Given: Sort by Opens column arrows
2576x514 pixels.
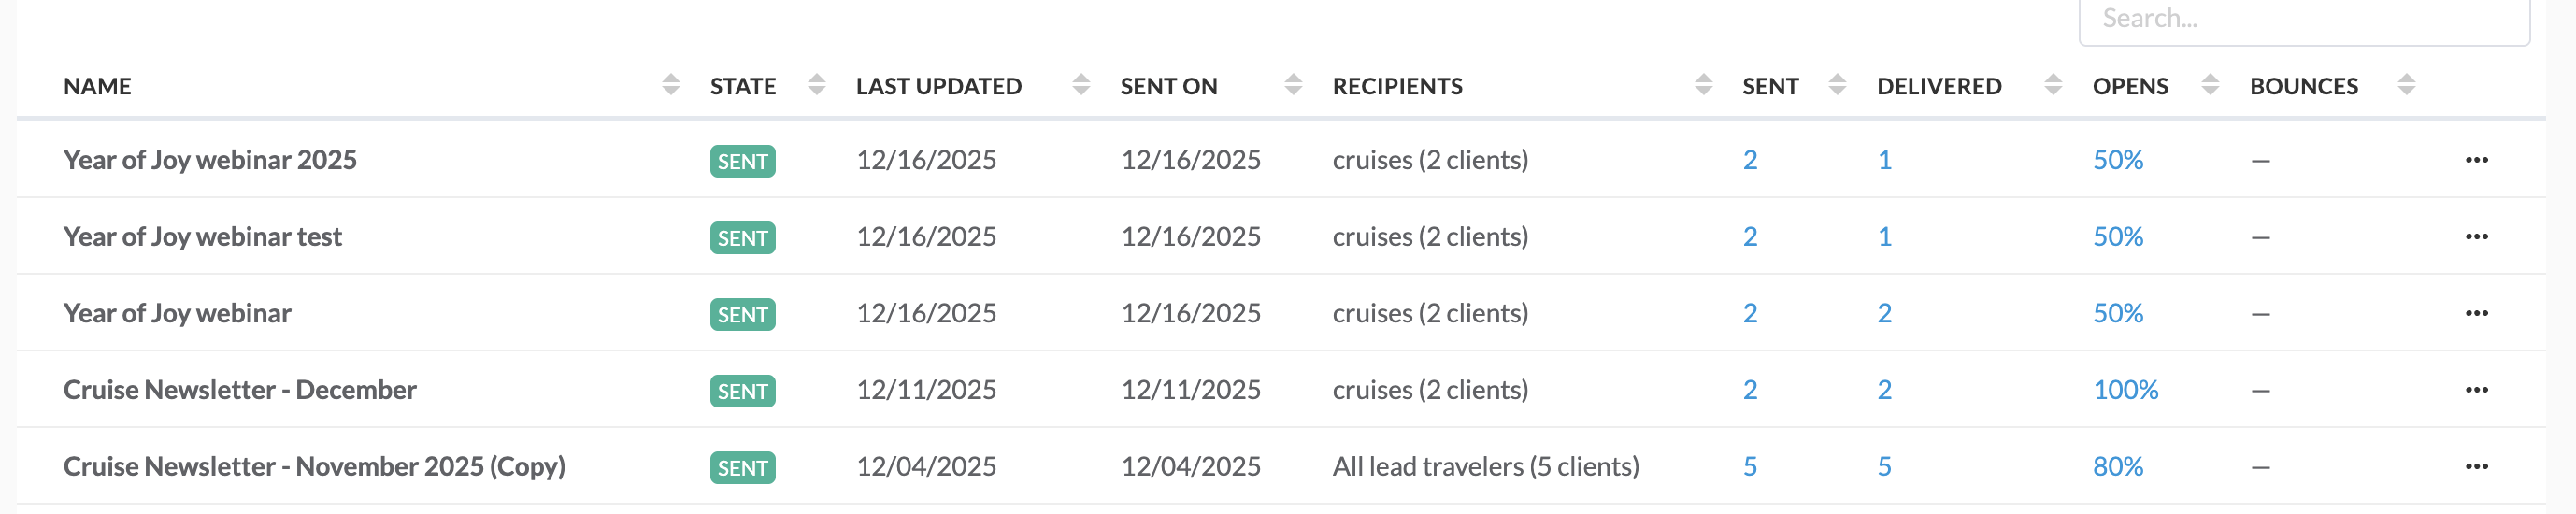Looking at the screenshot, I should click(x=2210, y=85).
